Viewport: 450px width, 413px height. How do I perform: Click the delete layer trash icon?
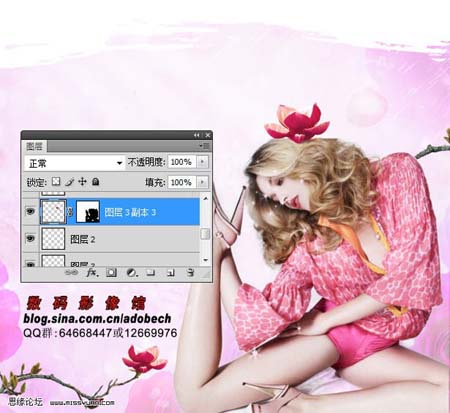[190, 272]
